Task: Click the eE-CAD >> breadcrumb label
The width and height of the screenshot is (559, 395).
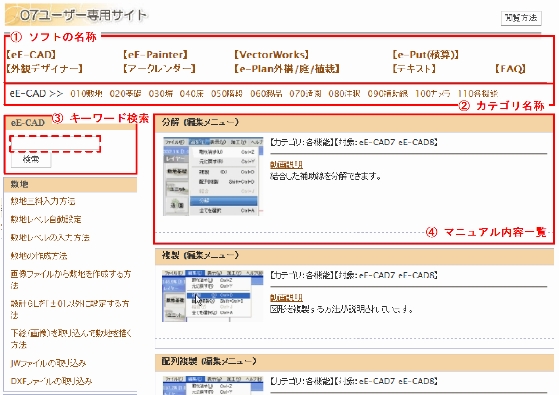Action: pos(36,94)
